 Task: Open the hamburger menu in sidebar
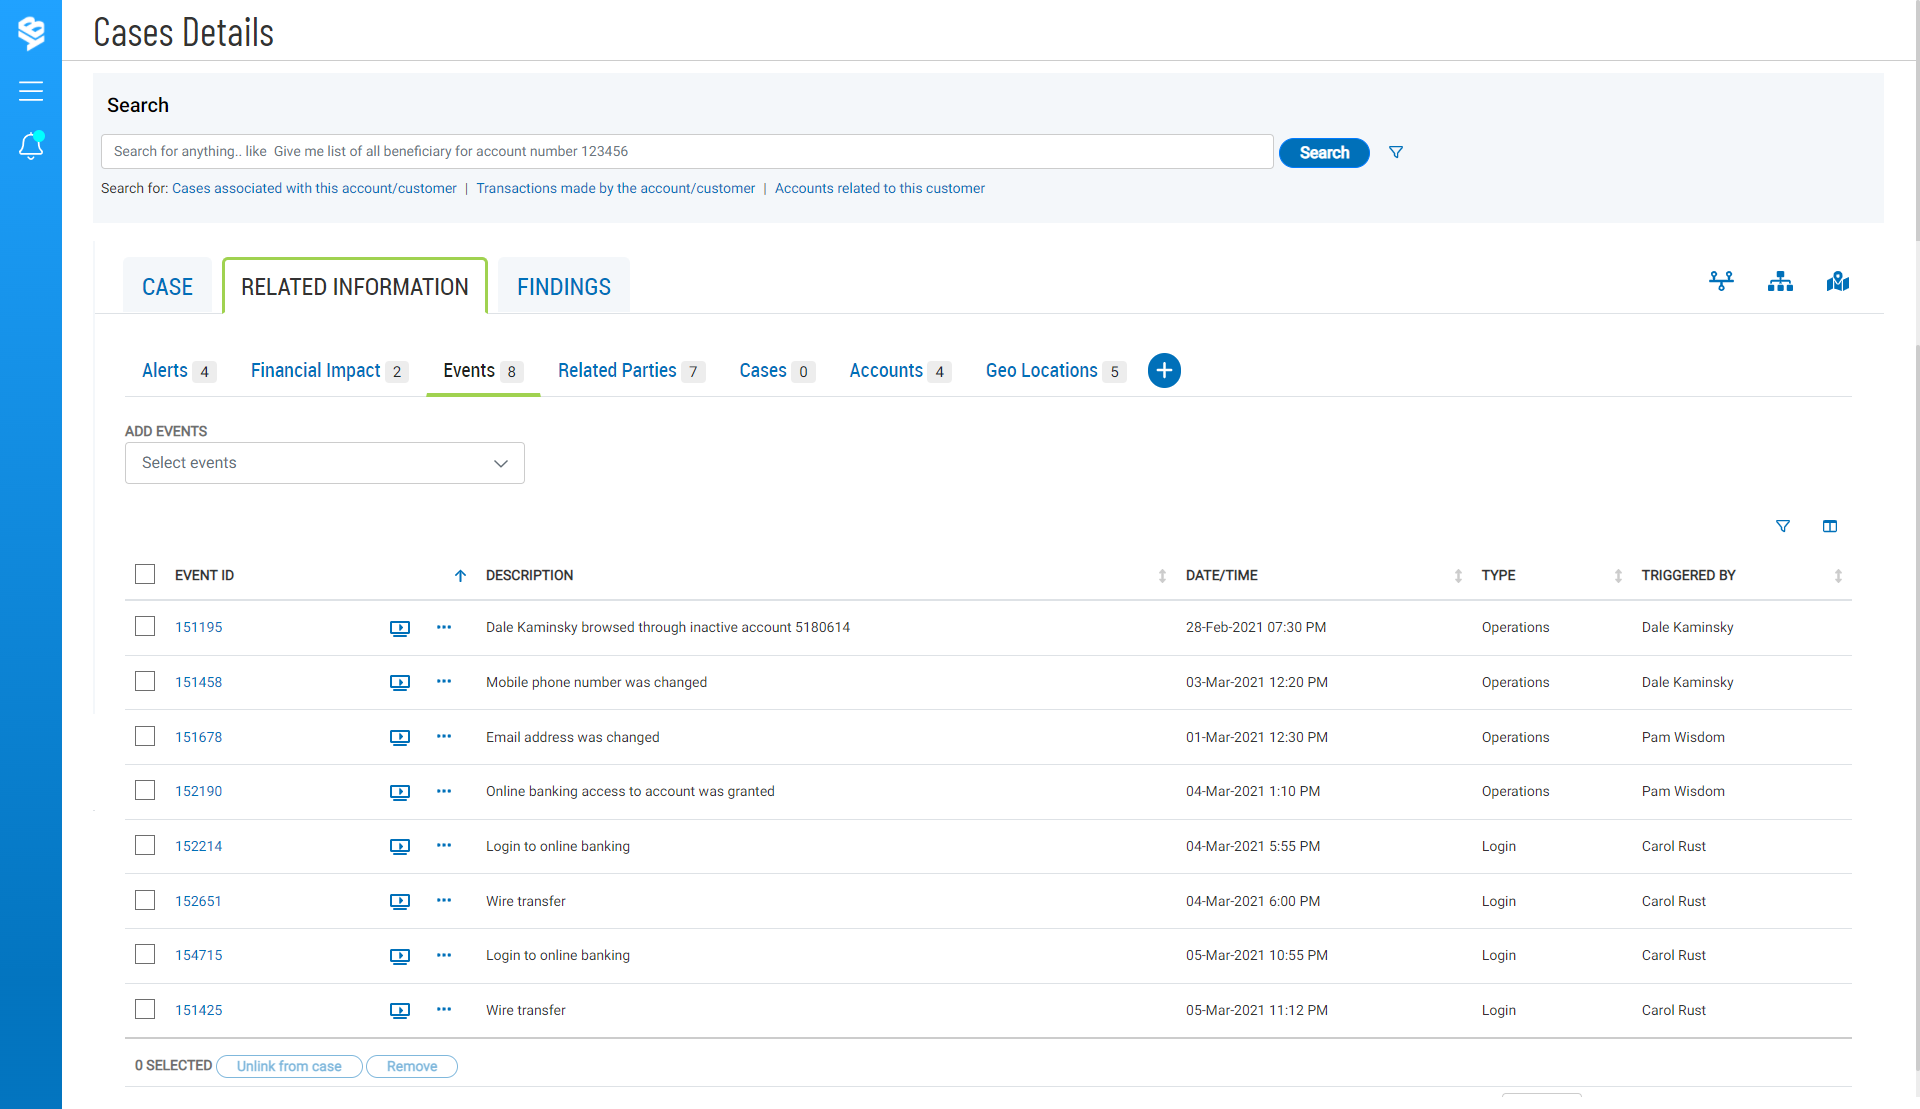[31, 91]
